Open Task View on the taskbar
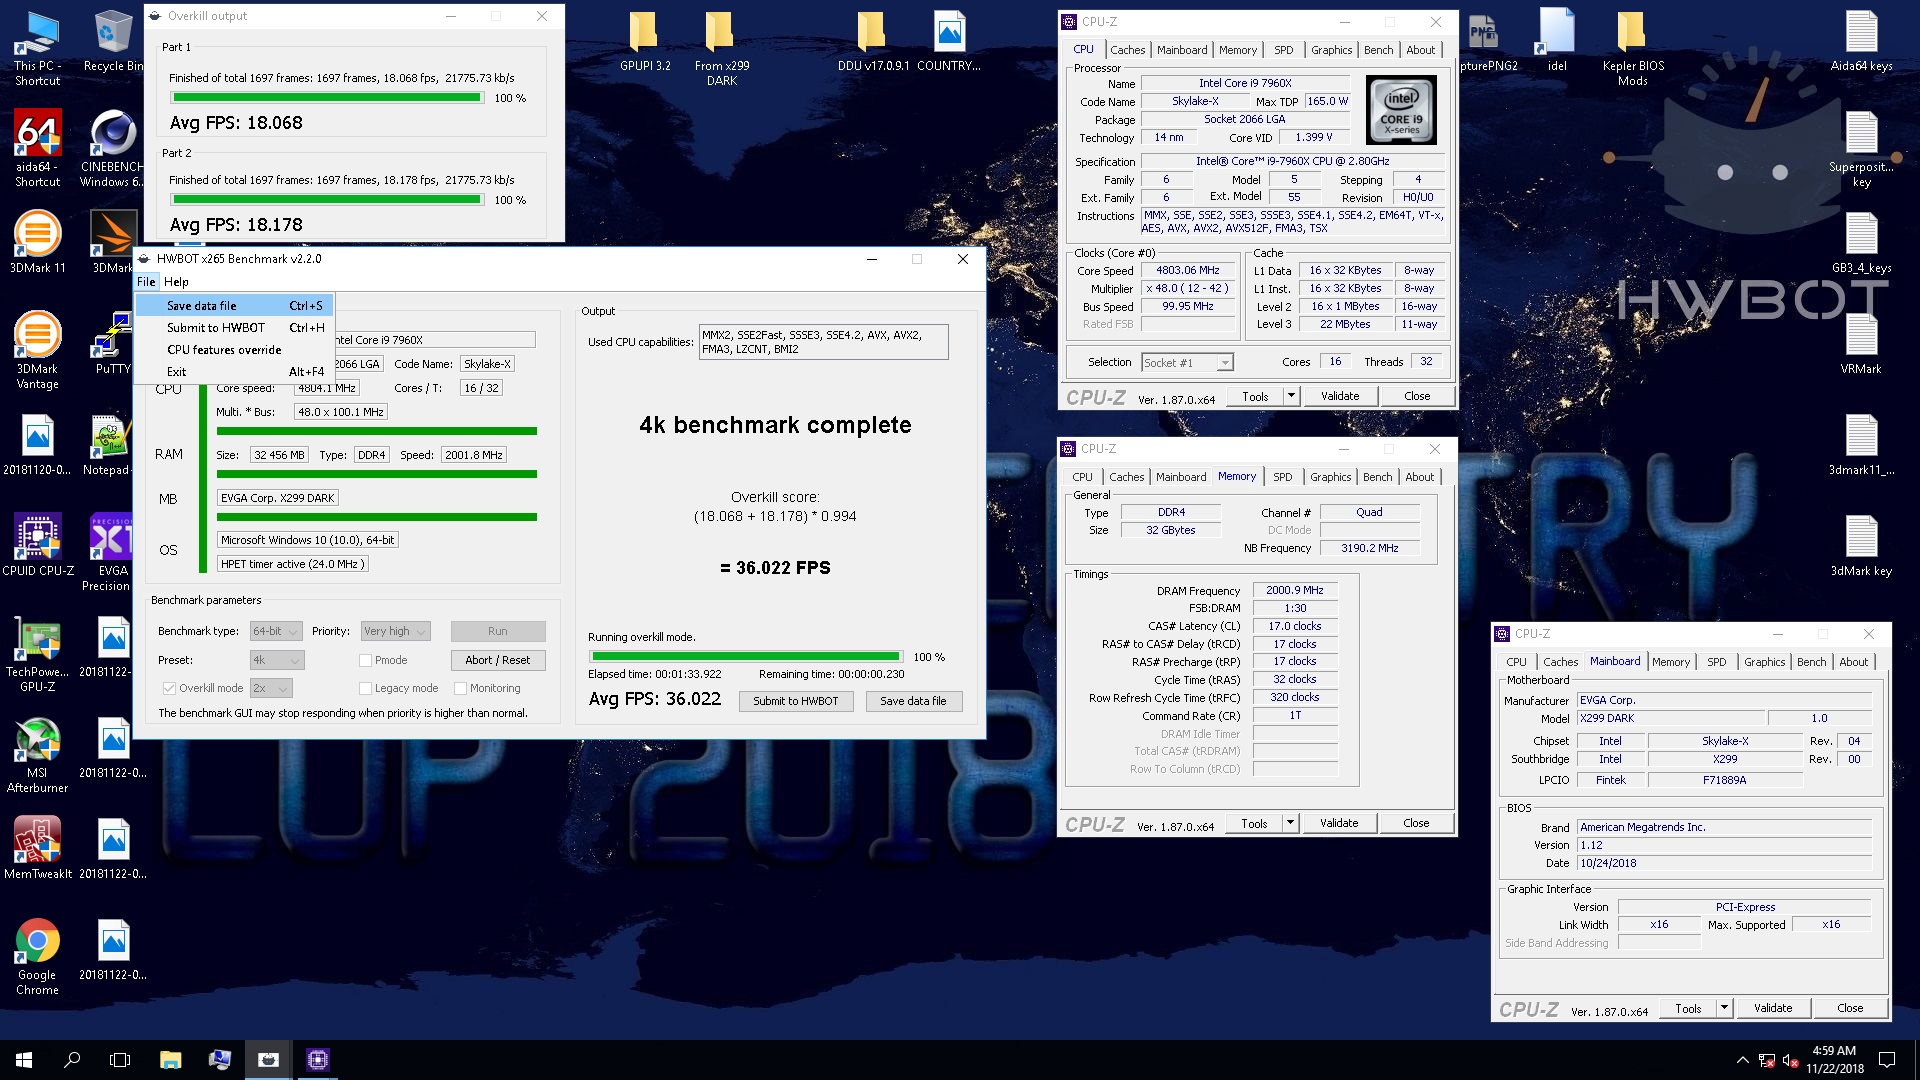 coord(120,1060)
